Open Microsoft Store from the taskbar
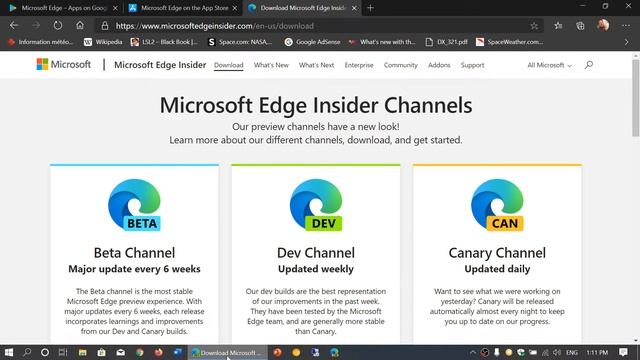The height and width of the screenshot is (360, 640). [x=102, y=352]
